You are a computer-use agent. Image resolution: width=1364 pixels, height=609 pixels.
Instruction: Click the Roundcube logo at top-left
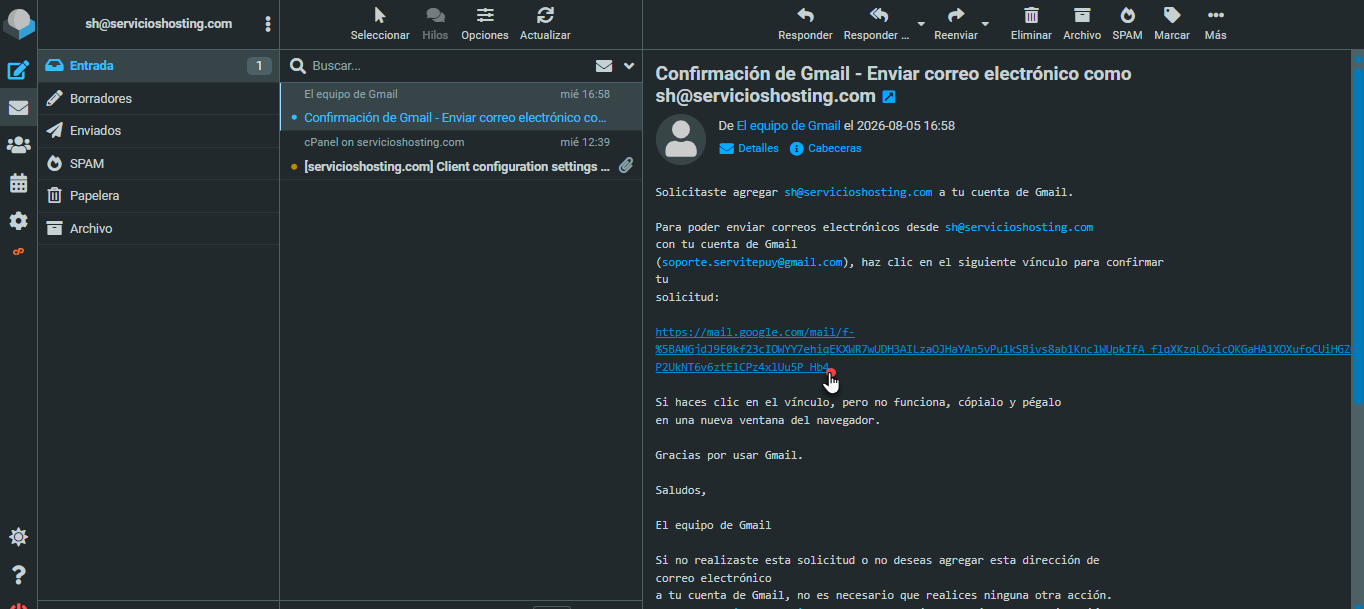(x=18, y=22)
